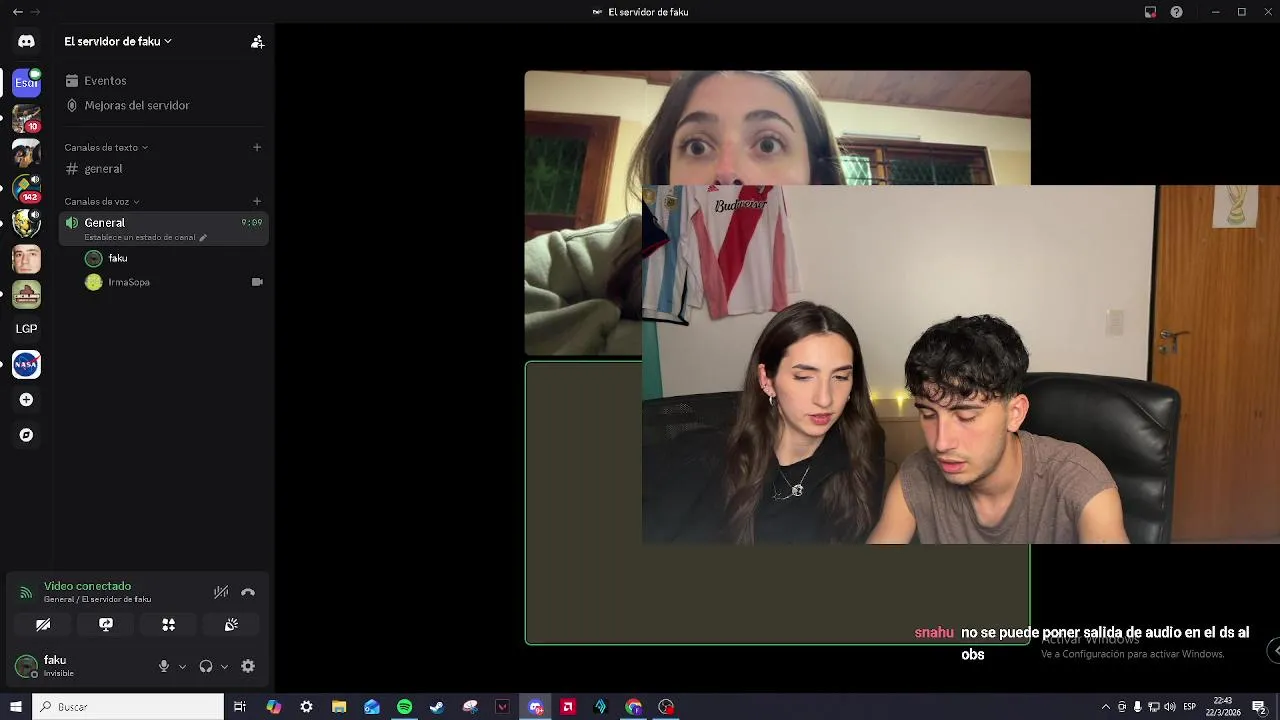Open microphone input options arrow
This screenshot has height=720, width=1280.
[x=182, y=666]
